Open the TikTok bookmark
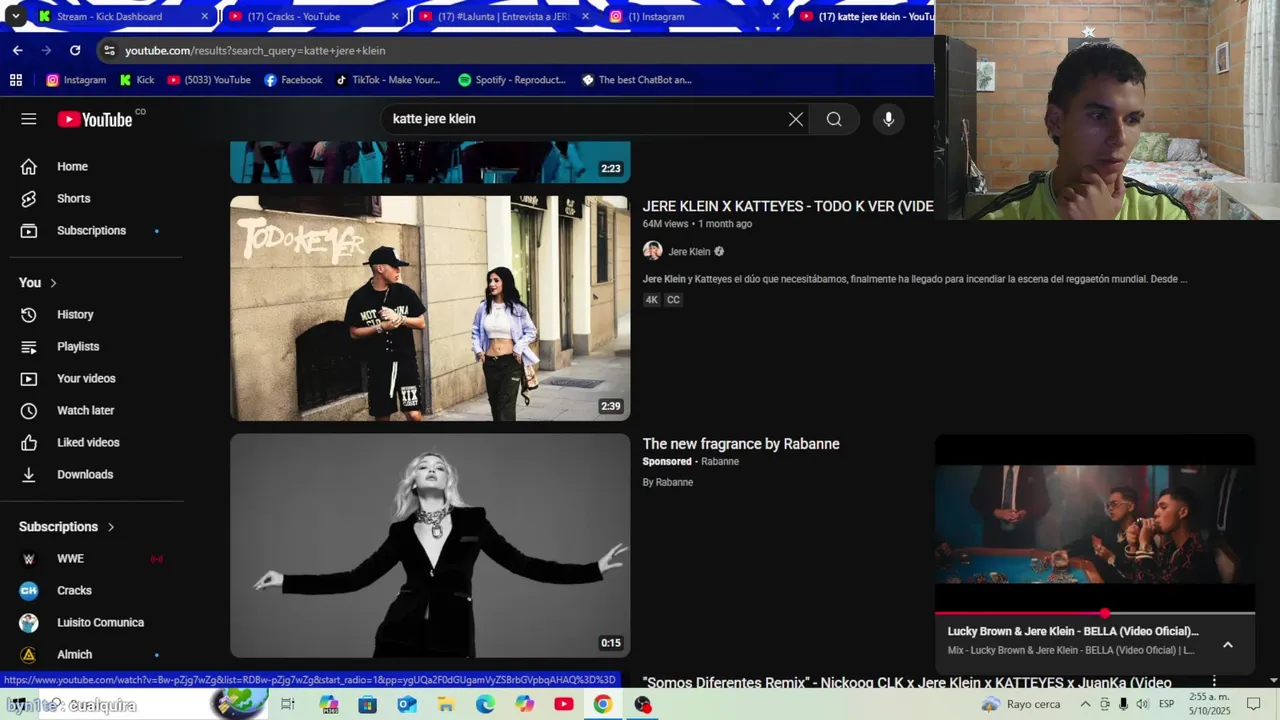Screen dimensions: 1280x720 click(388, 80)
